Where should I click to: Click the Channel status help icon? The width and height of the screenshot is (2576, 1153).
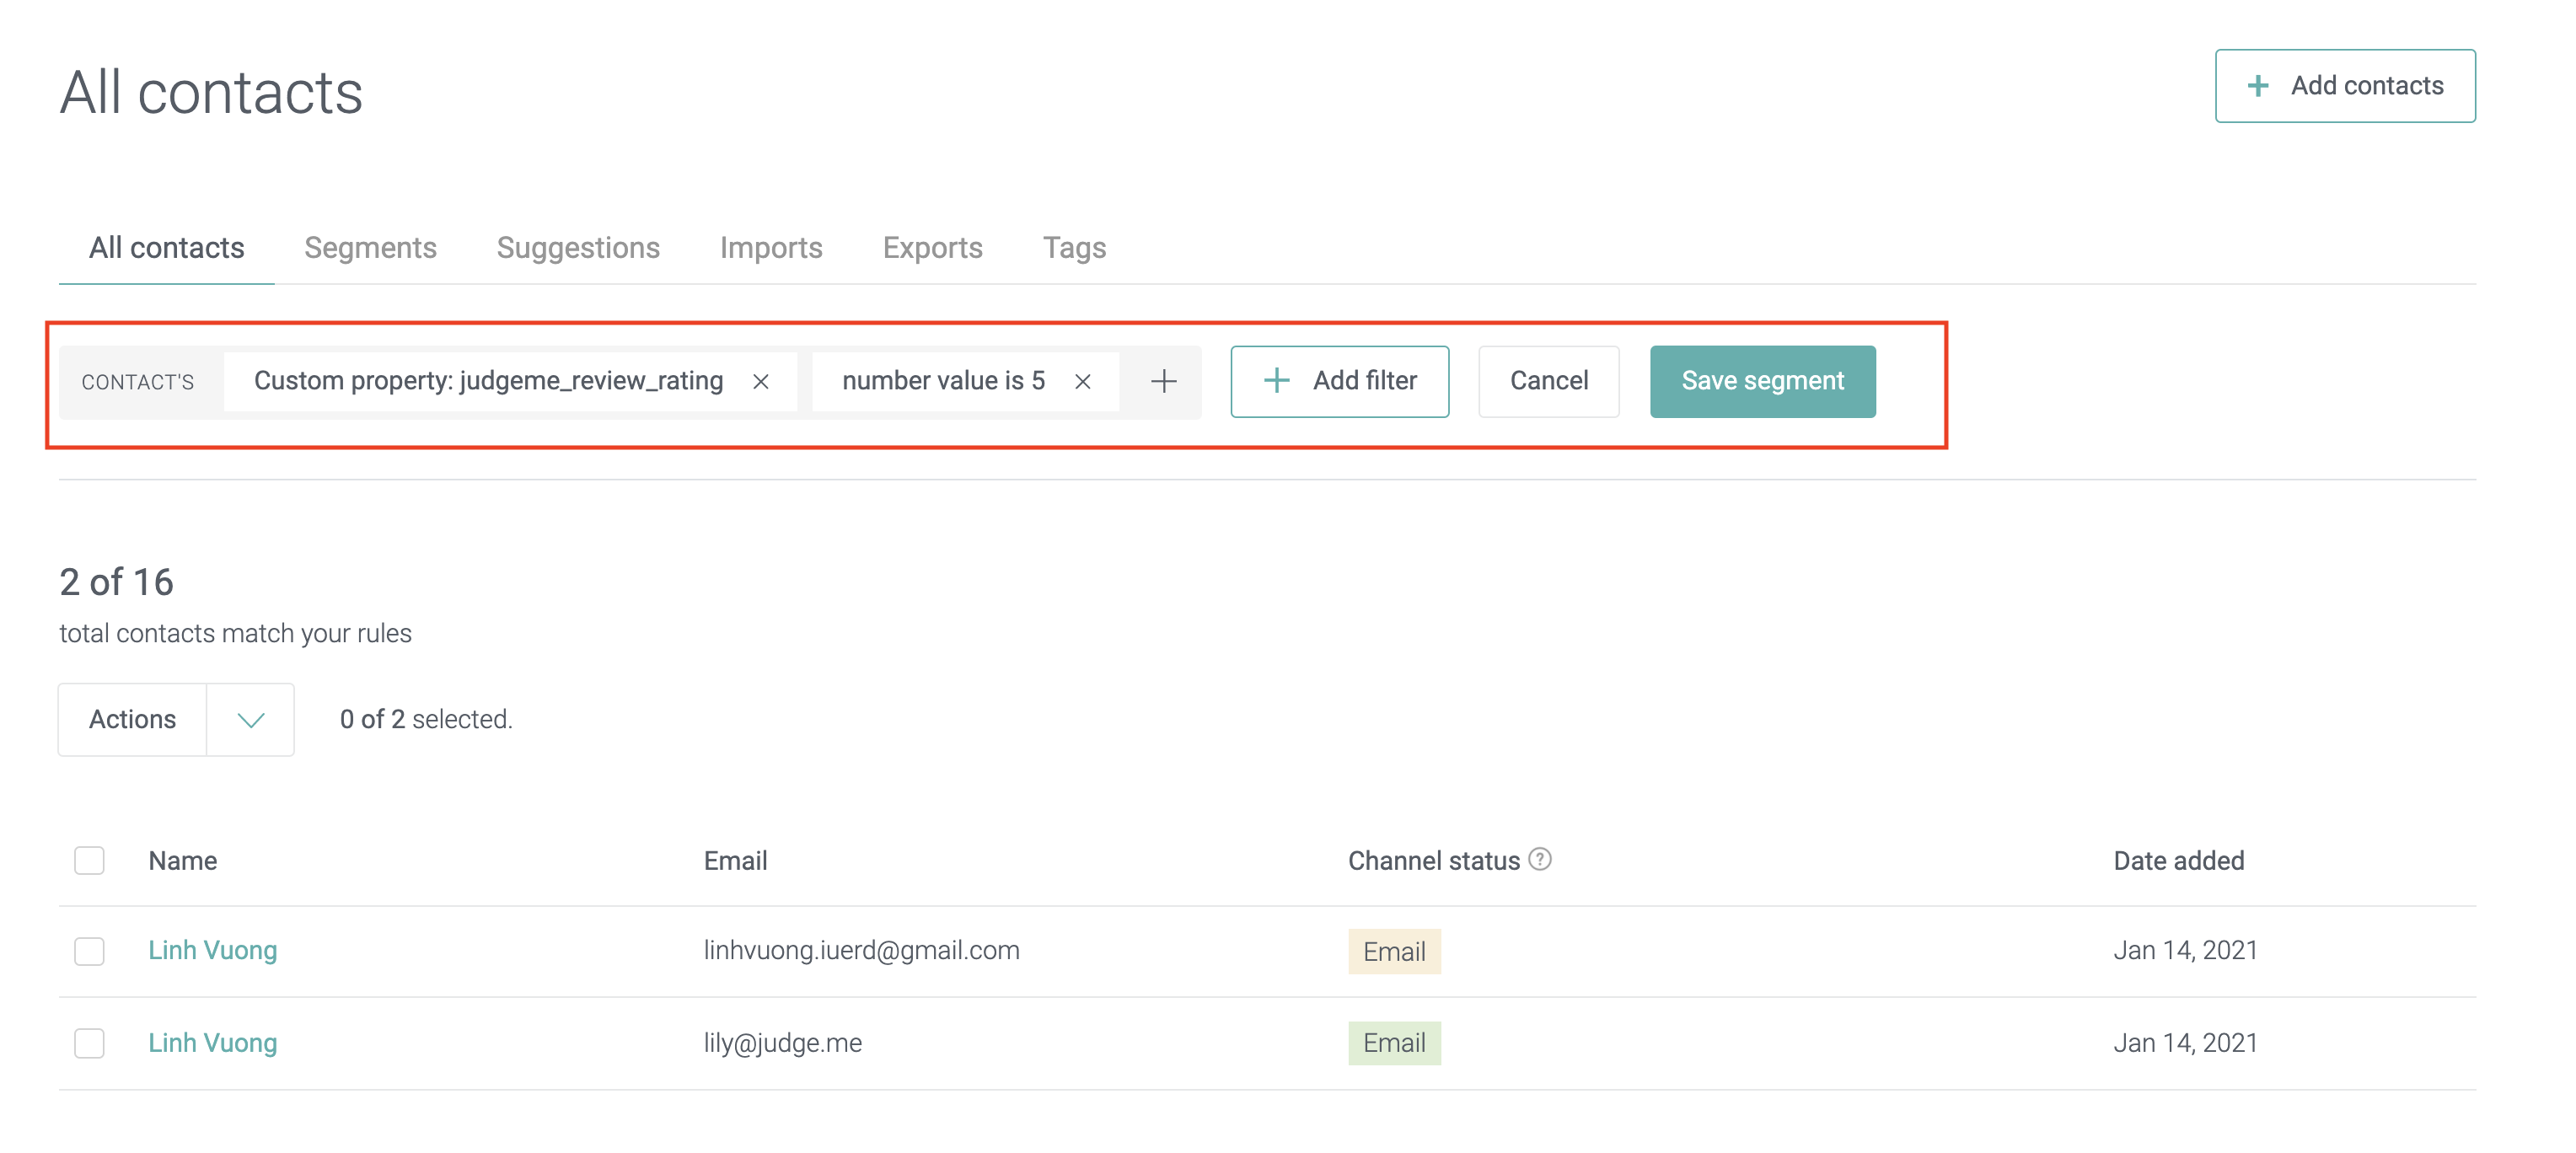tap(1540, 859)
